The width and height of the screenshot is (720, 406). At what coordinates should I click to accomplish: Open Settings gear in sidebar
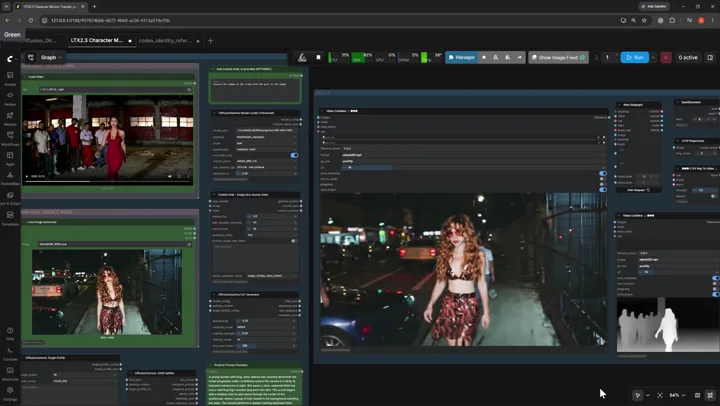[10, 393]
